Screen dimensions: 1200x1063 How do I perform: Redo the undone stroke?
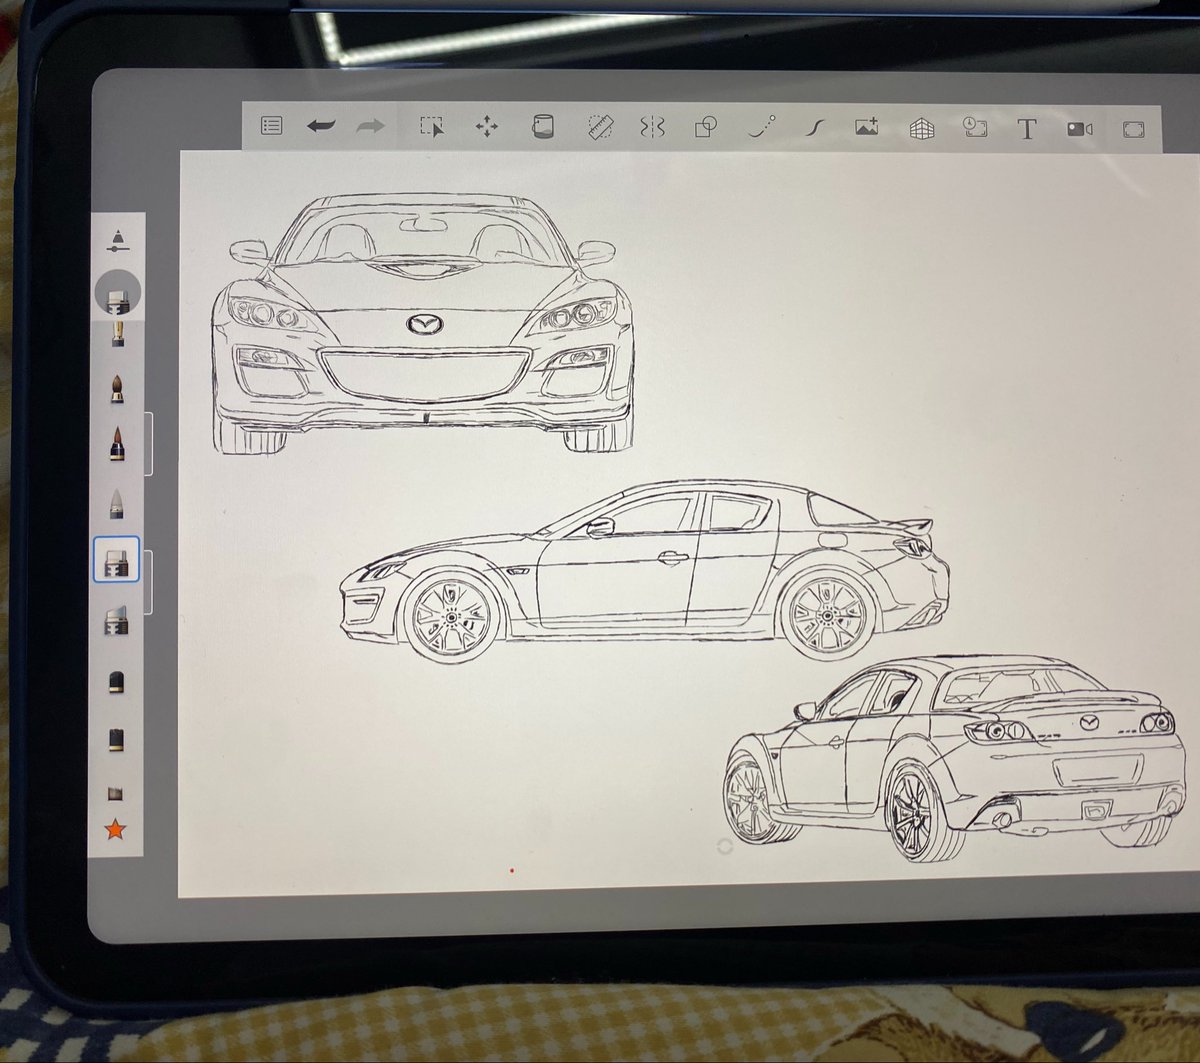point(371,127)
